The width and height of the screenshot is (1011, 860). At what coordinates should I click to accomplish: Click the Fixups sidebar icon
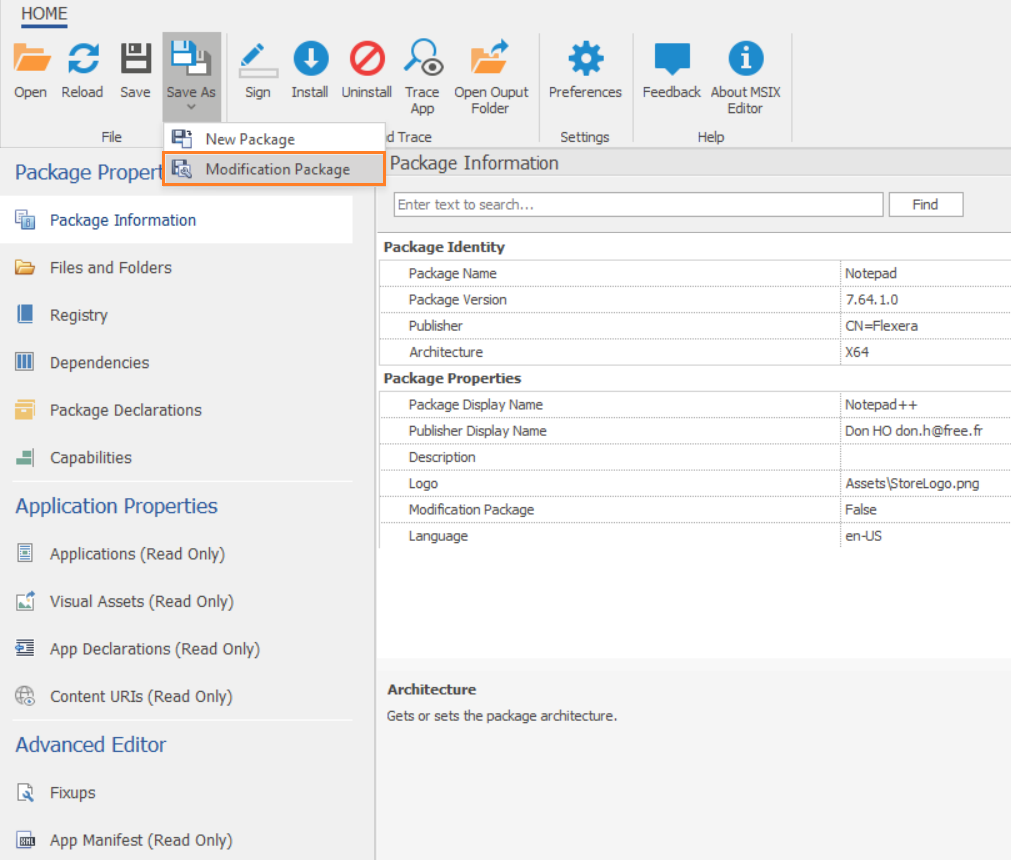25,792
